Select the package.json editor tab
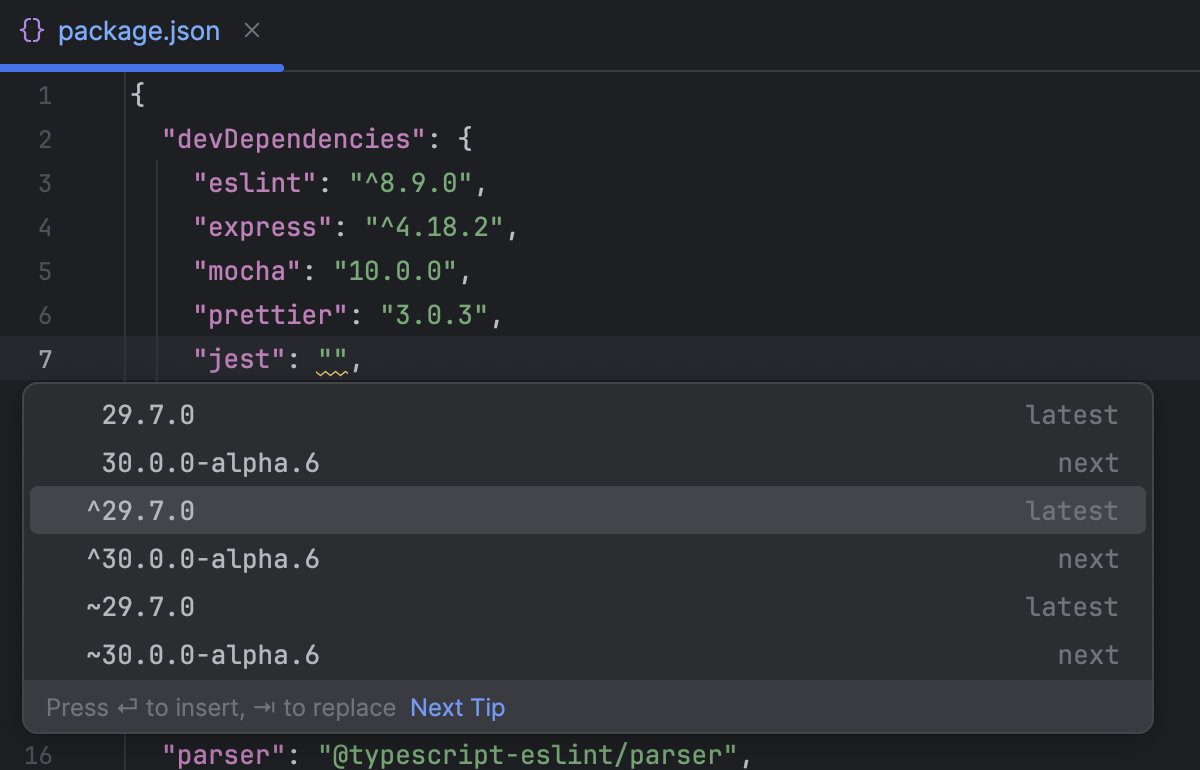Screen dimensions: 1200x770 (x=140, y=31)
